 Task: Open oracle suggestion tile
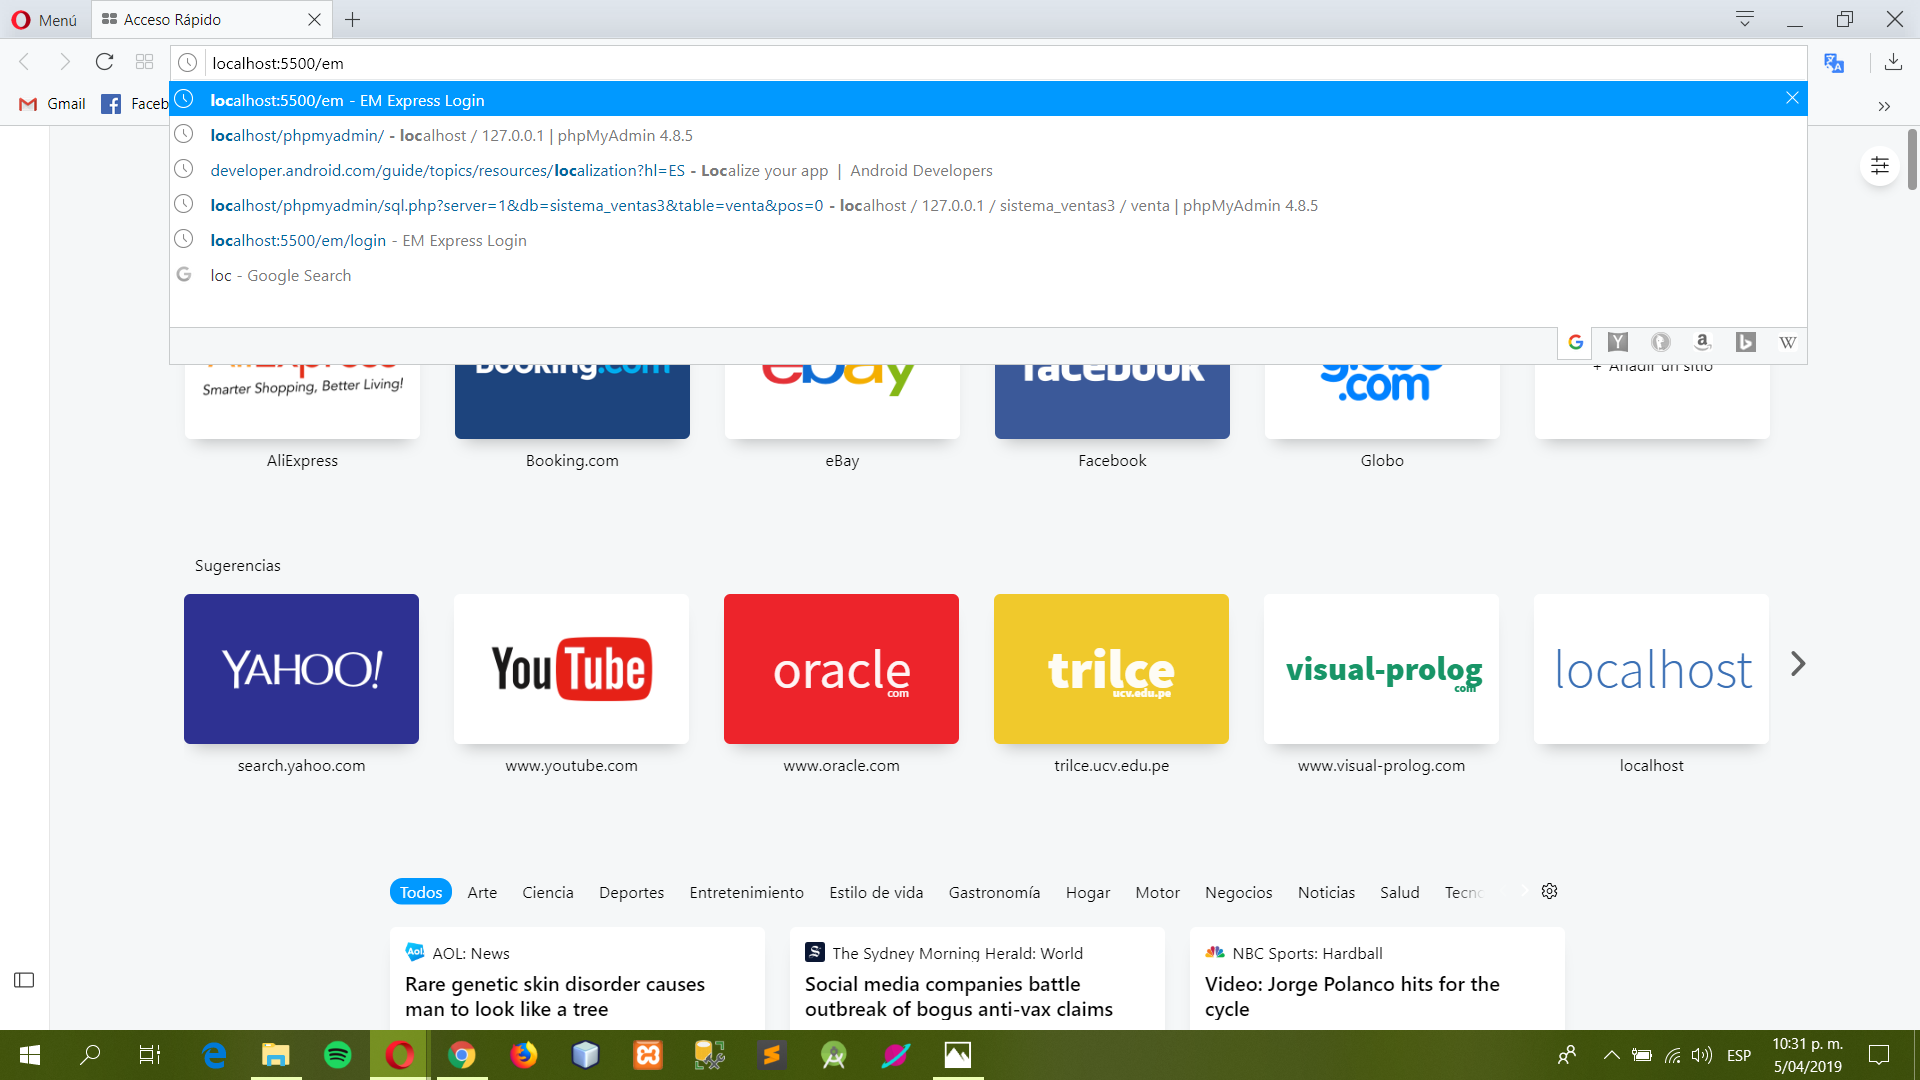point(841,669)
